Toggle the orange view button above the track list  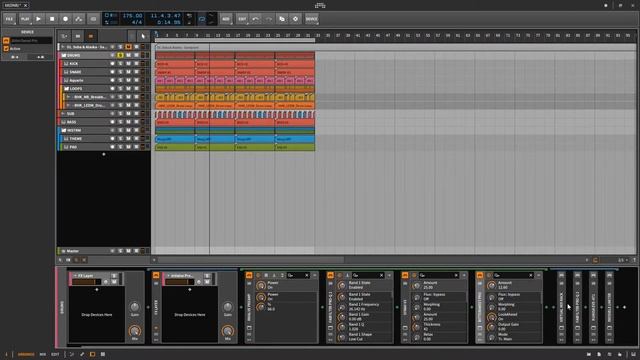tap(91, 36)
